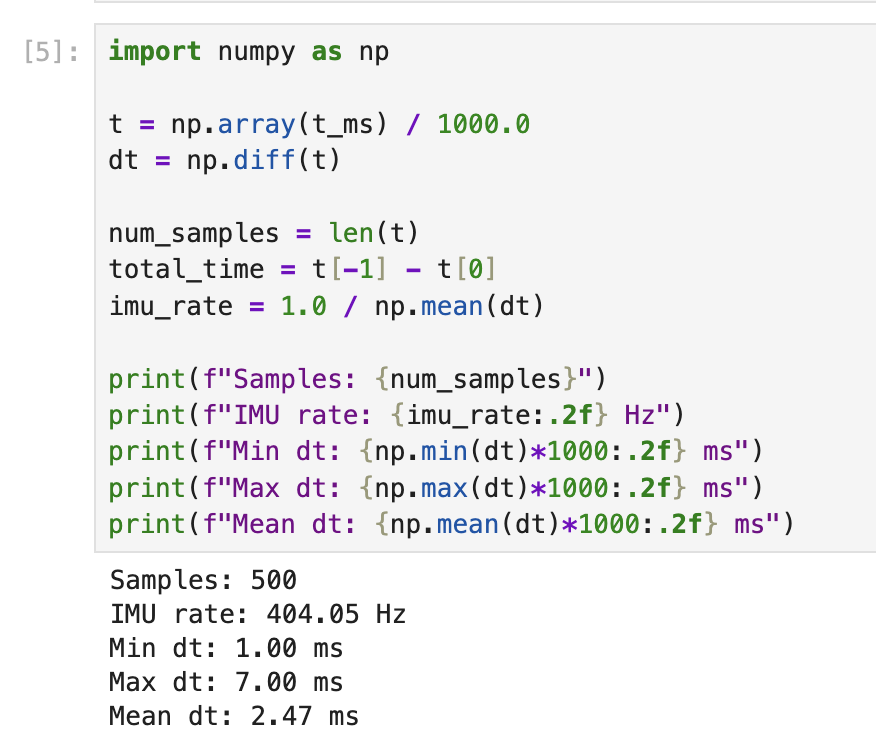Click the imu_rate assignment line

pyautogui.click(x=325, y=305)
